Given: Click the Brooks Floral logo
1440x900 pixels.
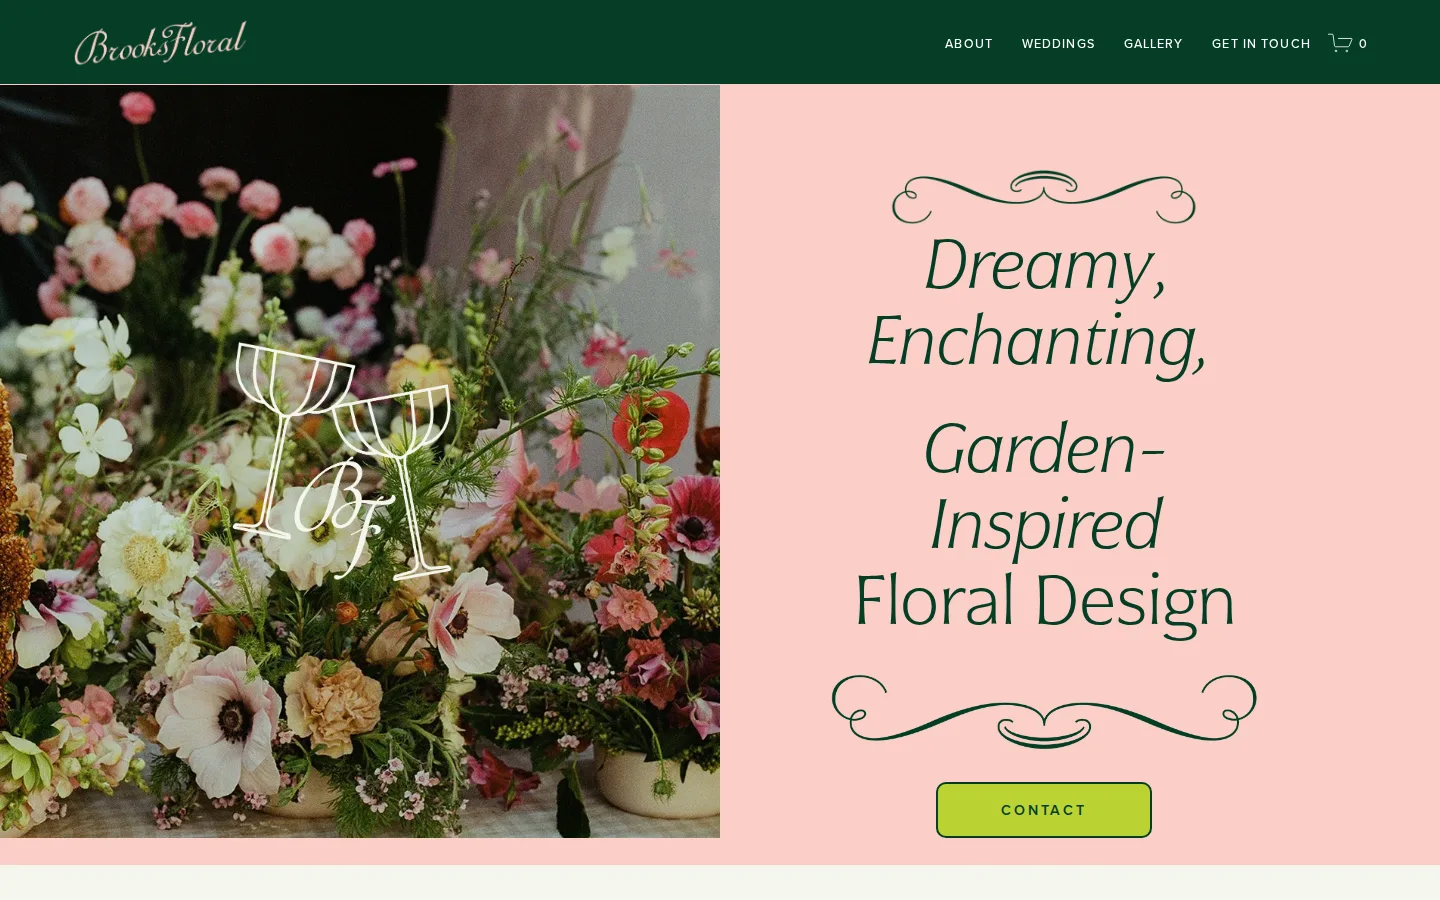Looking at the screenshot, I should (160, 43).
